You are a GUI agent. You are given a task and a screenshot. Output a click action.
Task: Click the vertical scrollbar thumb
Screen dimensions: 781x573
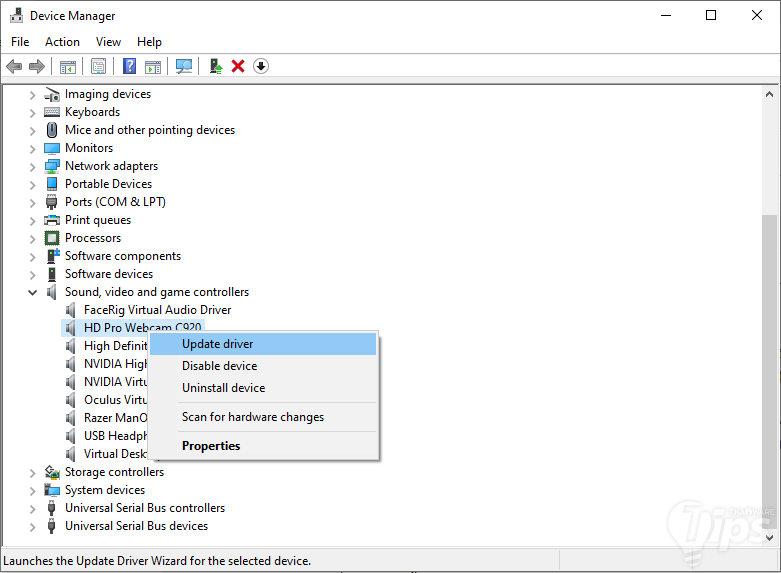coord(769,371)
